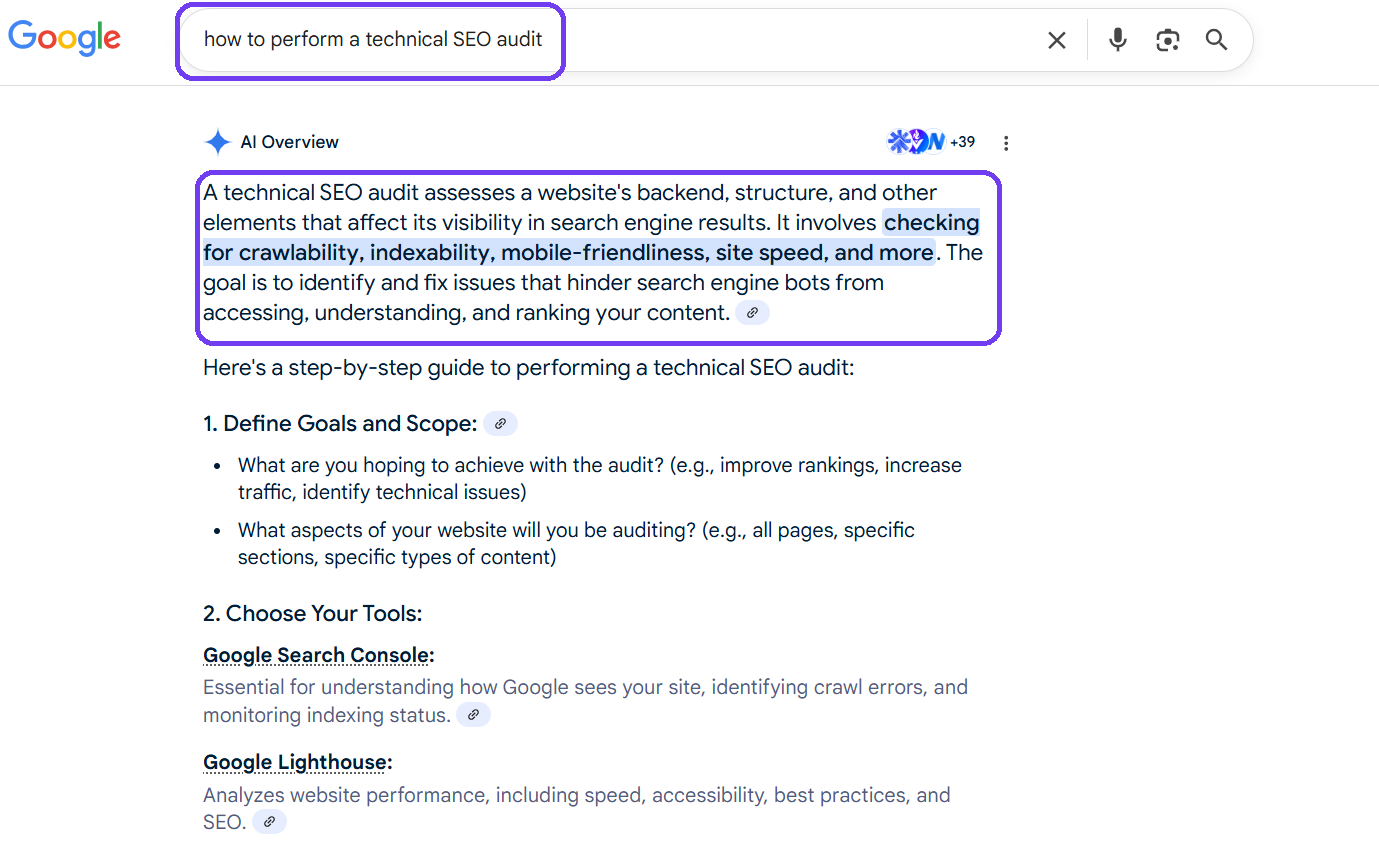Viewport: 1379px width, 852px height.
Task: Open link icon beside Define Goals and Scope
Action: [x=500, y=424]
